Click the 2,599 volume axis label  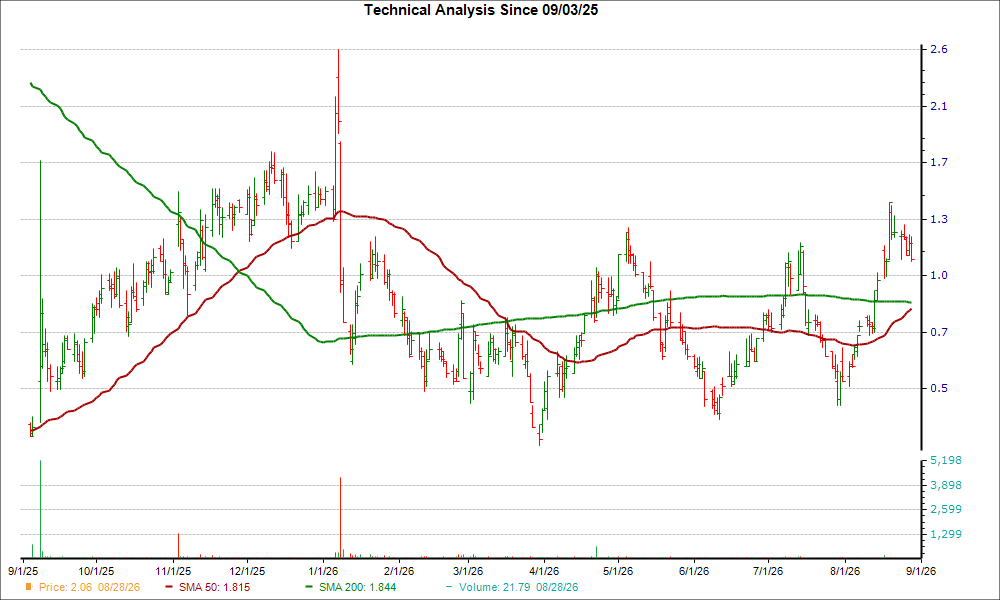click(946, 509)
